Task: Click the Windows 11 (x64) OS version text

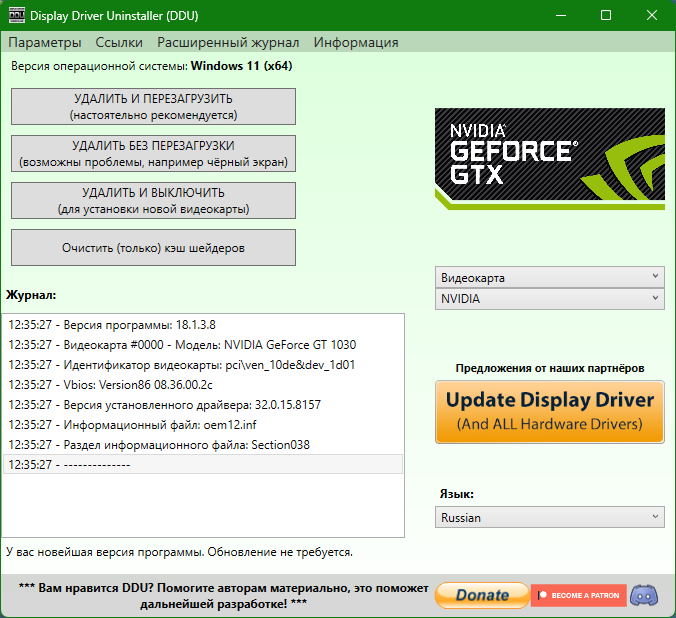Action: pos(241,66)
